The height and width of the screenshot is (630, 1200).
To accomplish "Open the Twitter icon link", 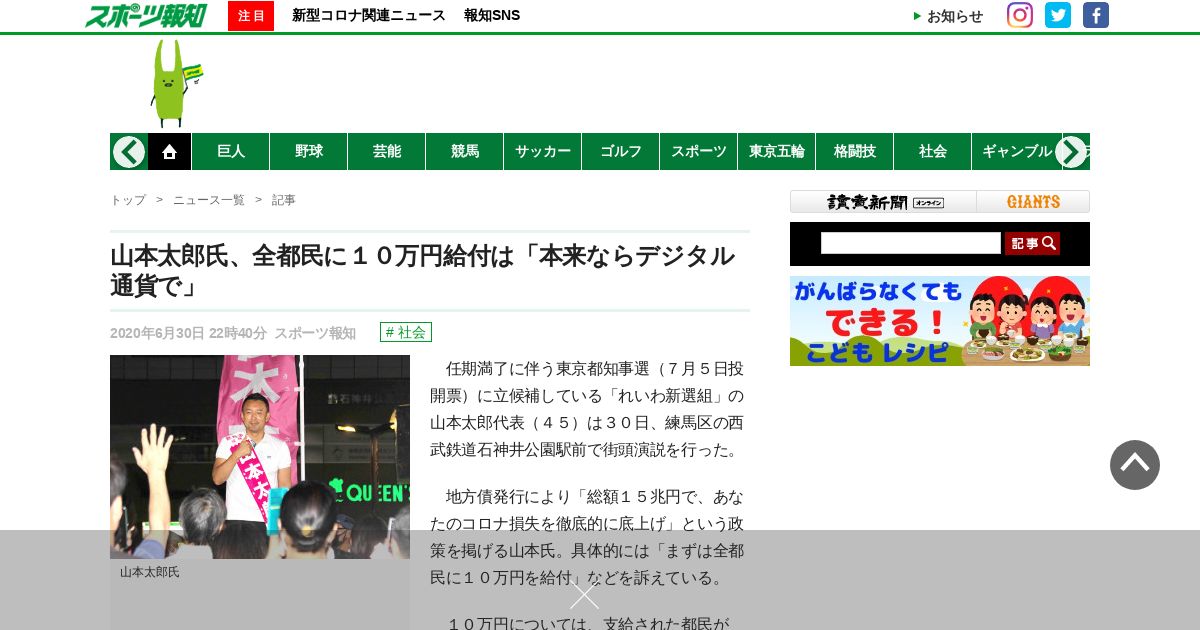I will point(1058,15).
